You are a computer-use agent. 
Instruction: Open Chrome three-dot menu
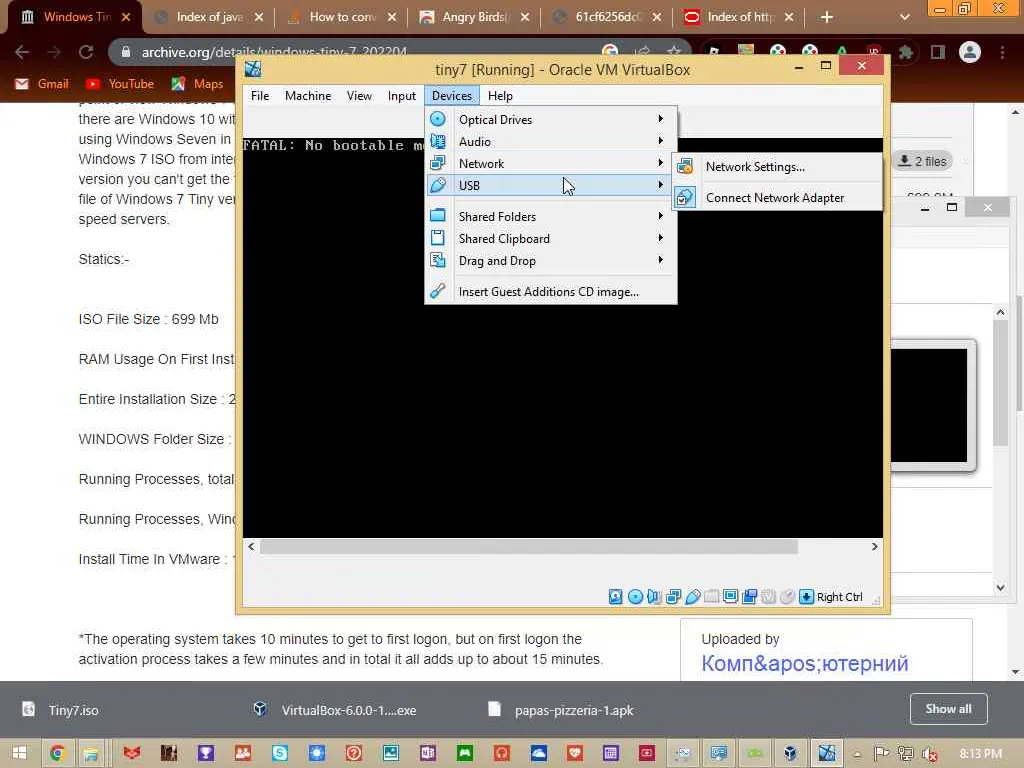tap(1002, 52)
